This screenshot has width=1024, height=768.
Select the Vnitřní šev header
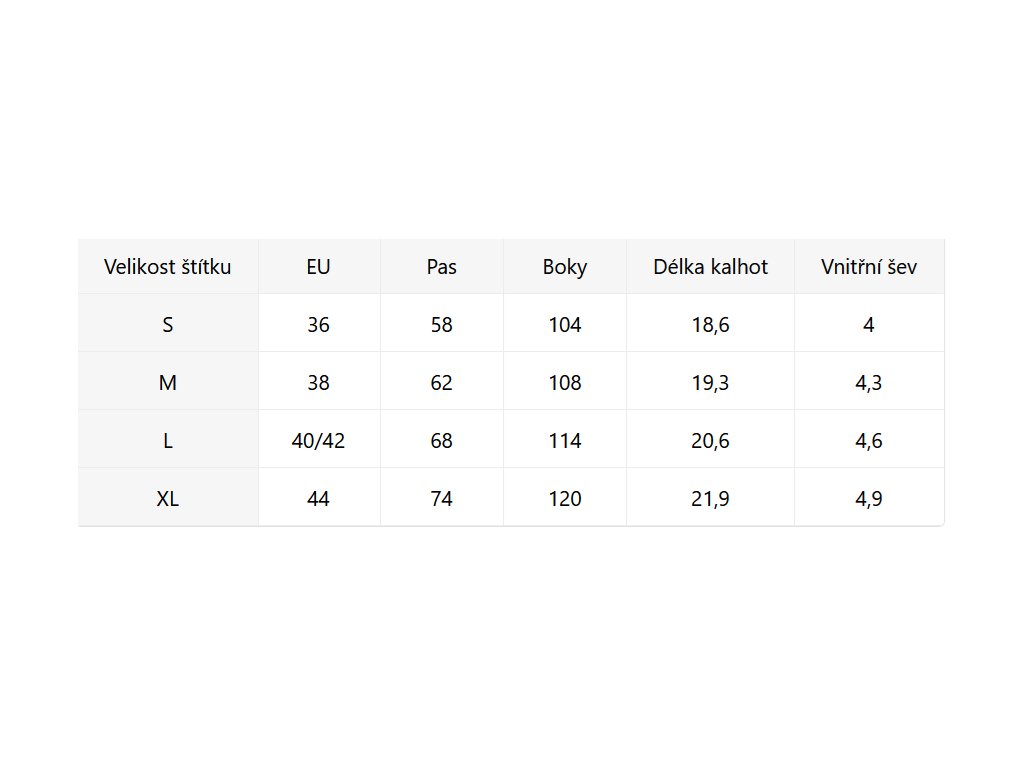pos(868,267)
